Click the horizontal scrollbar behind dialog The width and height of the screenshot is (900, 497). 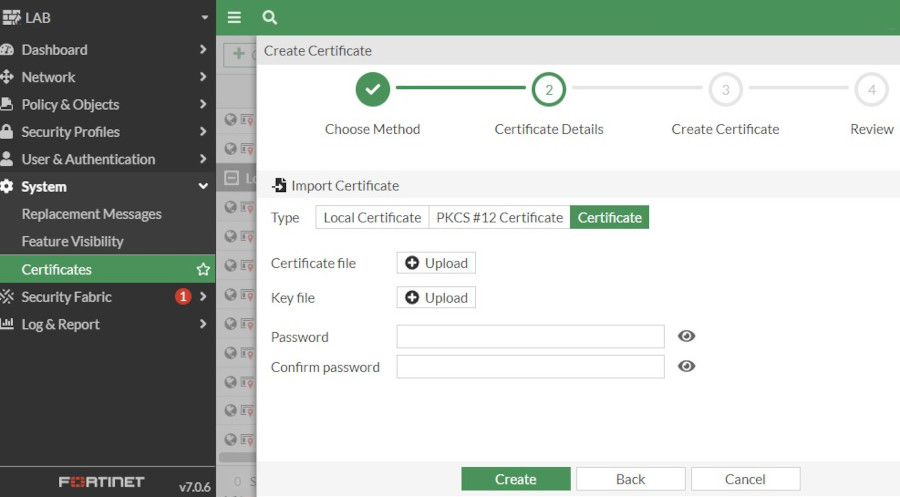(x=237, y=458)
